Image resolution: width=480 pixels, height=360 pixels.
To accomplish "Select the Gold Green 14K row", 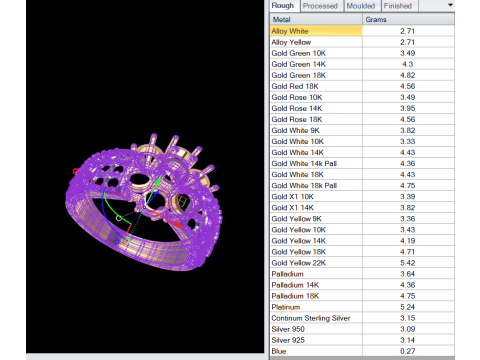I will 362,64.
